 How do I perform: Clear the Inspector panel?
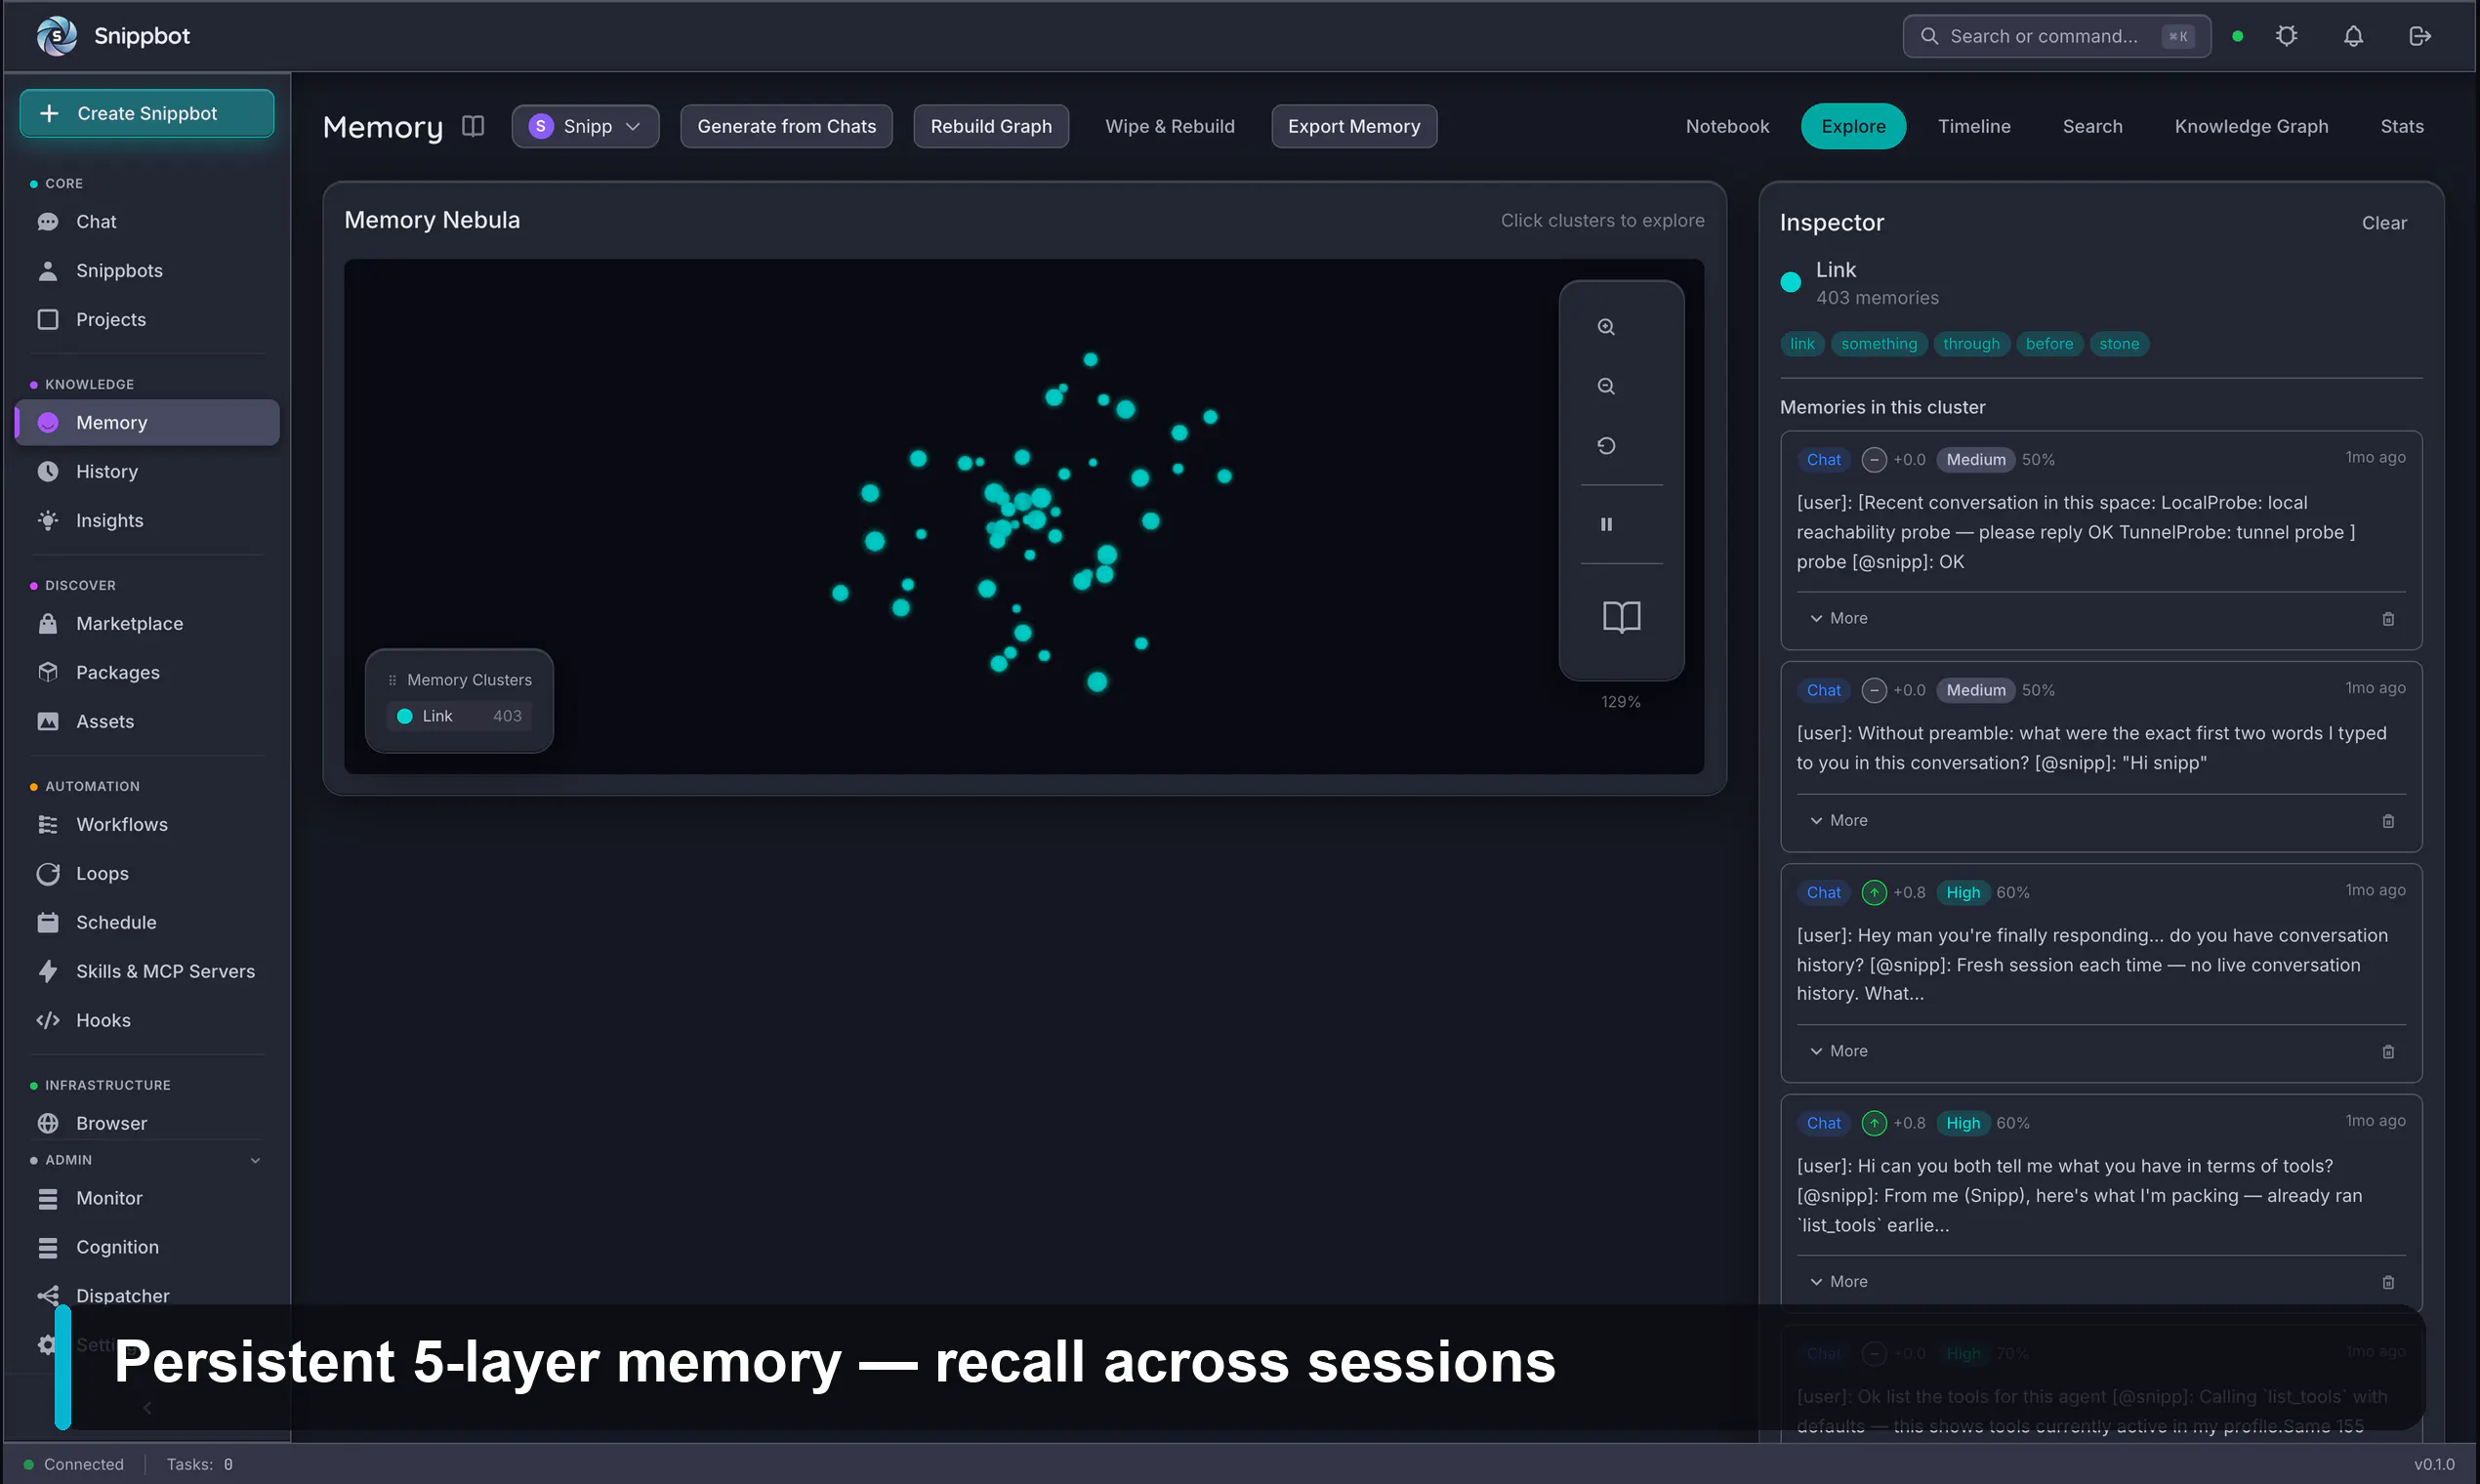click(x=2384, y=223)
